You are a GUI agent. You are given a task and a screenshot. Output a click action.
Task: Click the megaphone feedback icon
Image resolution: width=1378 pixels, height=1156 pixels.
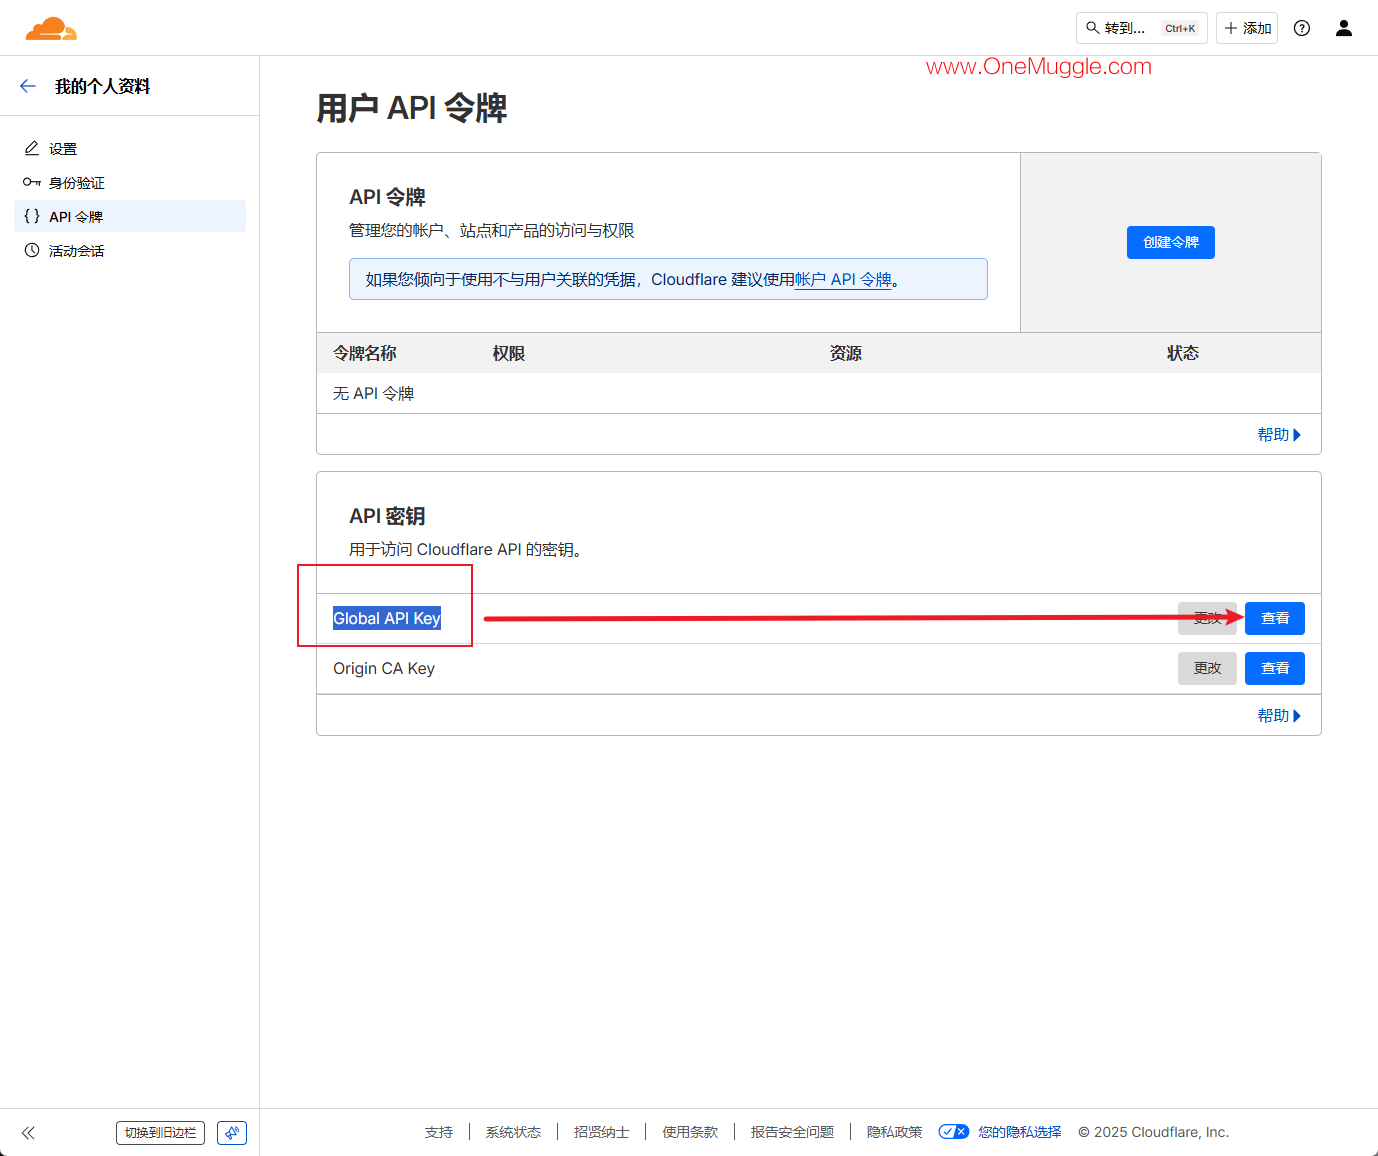click(x=232, y=1133)
